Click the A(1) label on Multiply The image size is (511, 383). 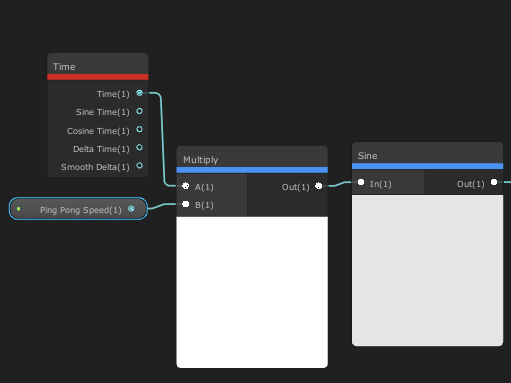(204, 187)
